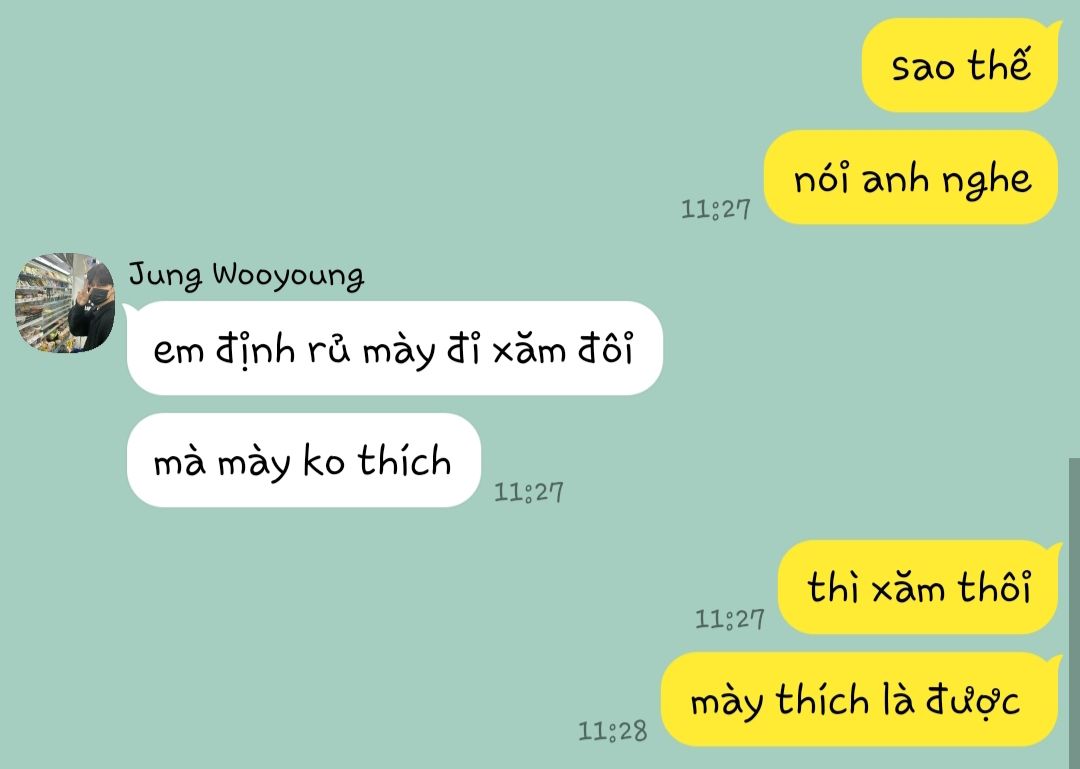
Task: Tap the "em định rủ mày đi xăm đôi" message
Action: pos(394,348)
